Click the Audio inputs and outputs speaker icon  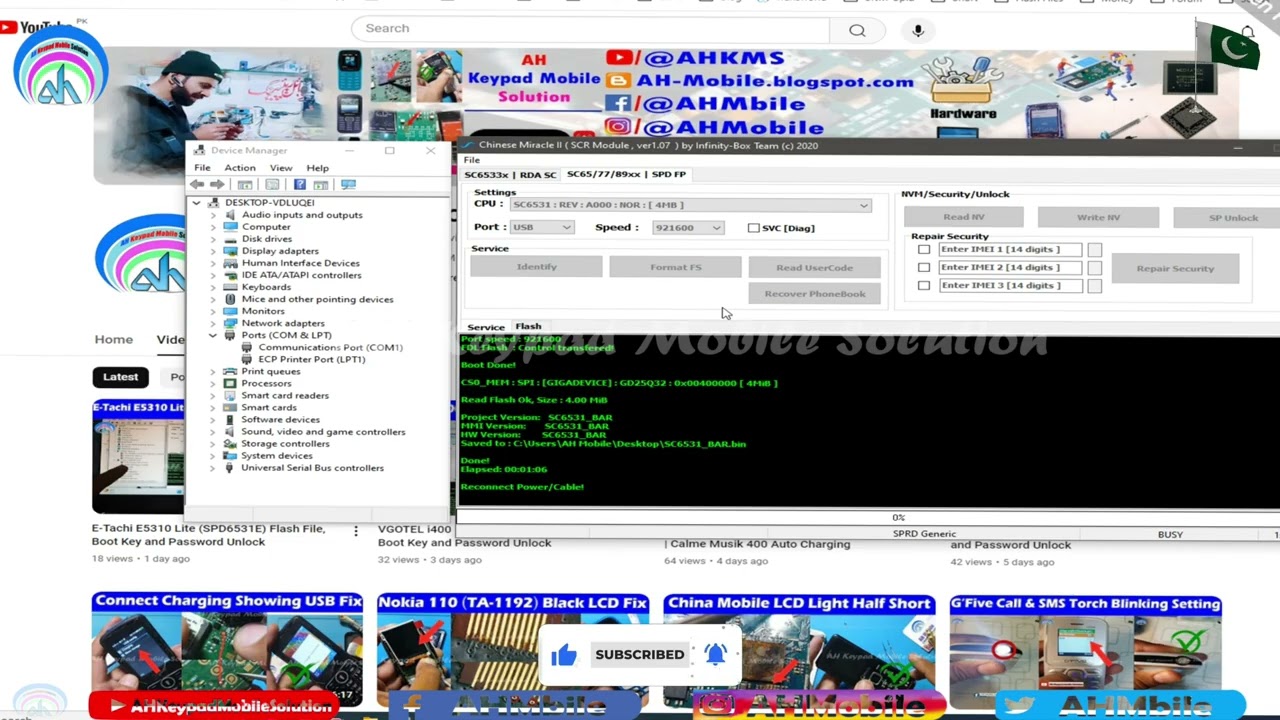pyautogui.click(x=231, y=215)
